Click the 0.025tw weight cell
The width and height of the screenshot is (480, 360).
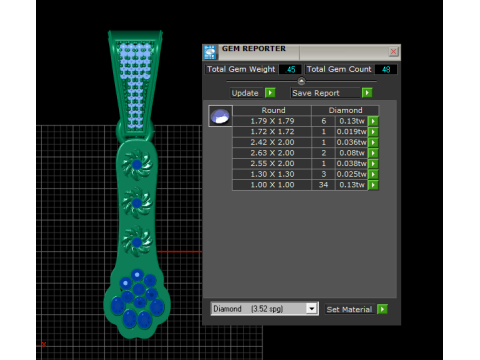pyautogui.click(x=351, y=174)
